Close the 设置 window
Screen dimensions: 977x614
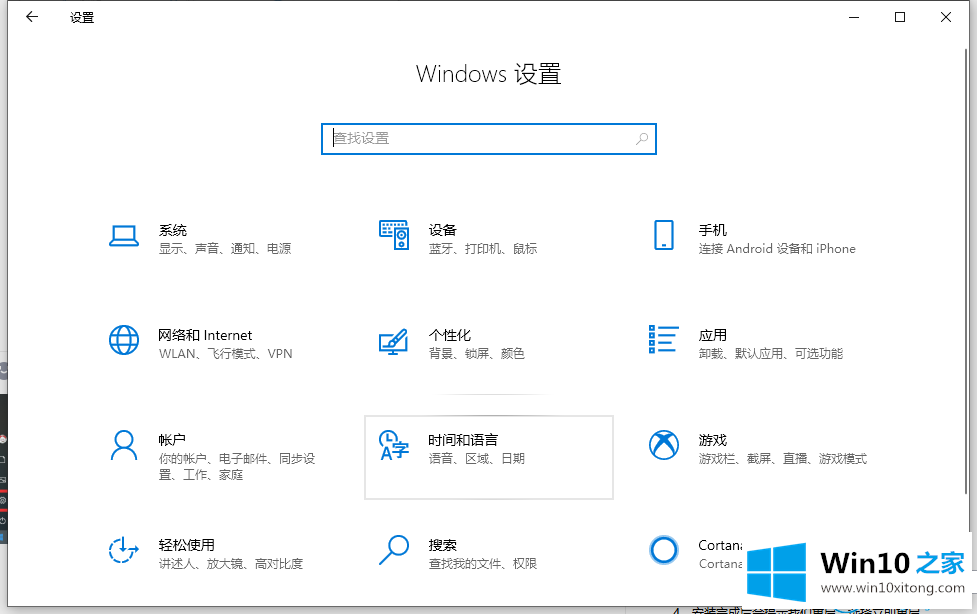click(946, 17)
